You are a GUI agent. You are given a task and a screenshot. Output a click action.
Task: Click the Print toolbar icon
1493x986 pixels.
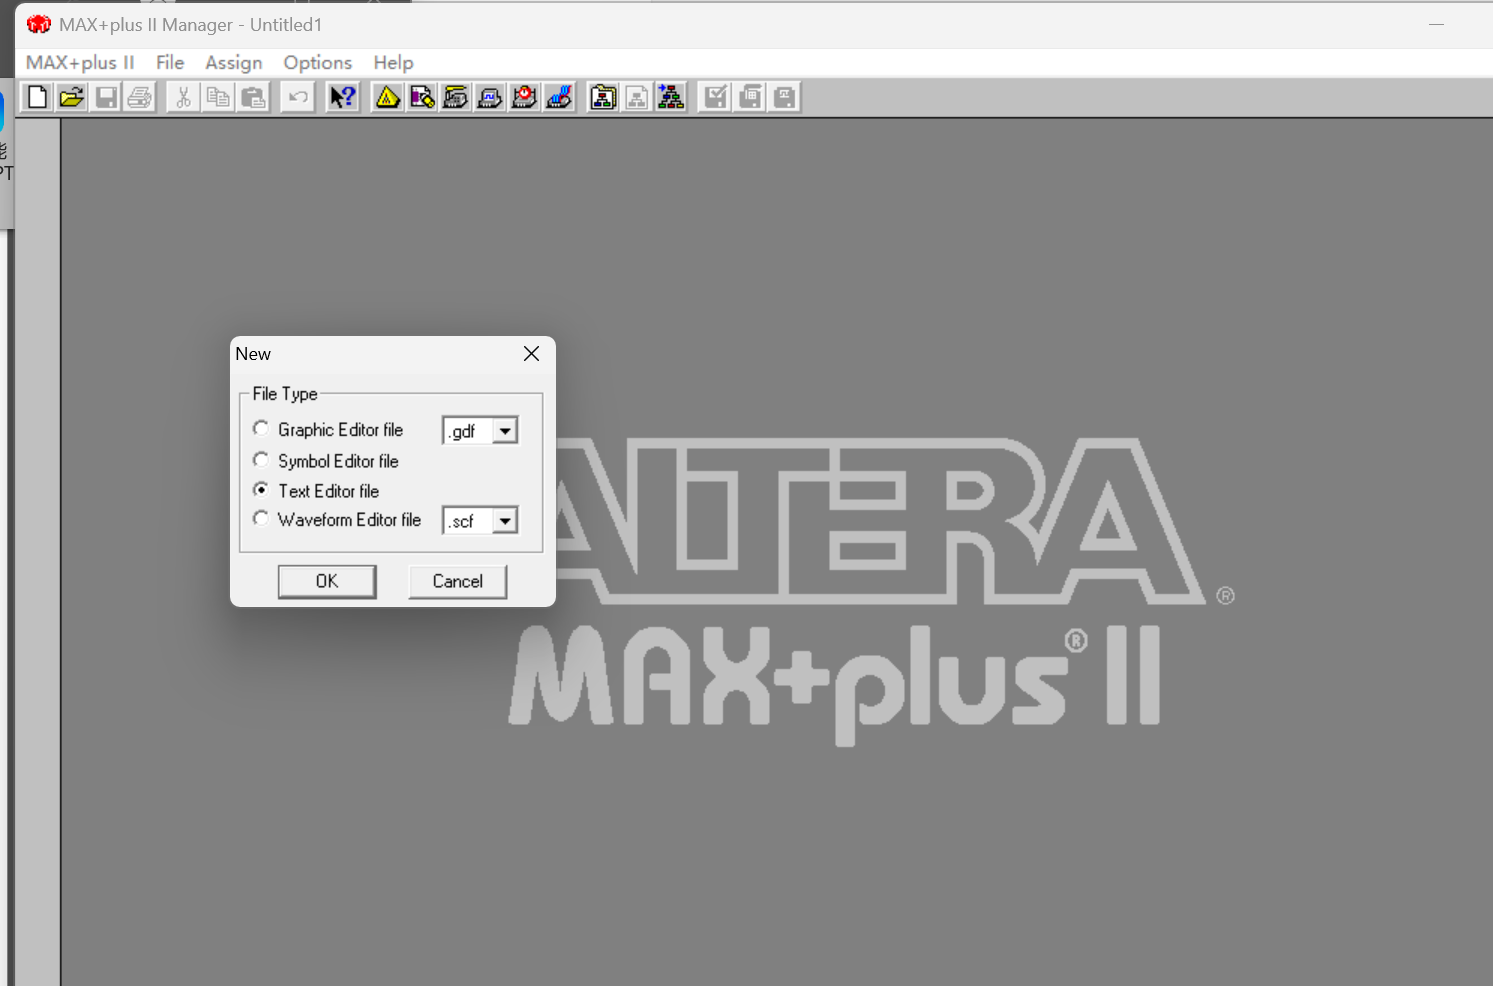click(139, 97)
